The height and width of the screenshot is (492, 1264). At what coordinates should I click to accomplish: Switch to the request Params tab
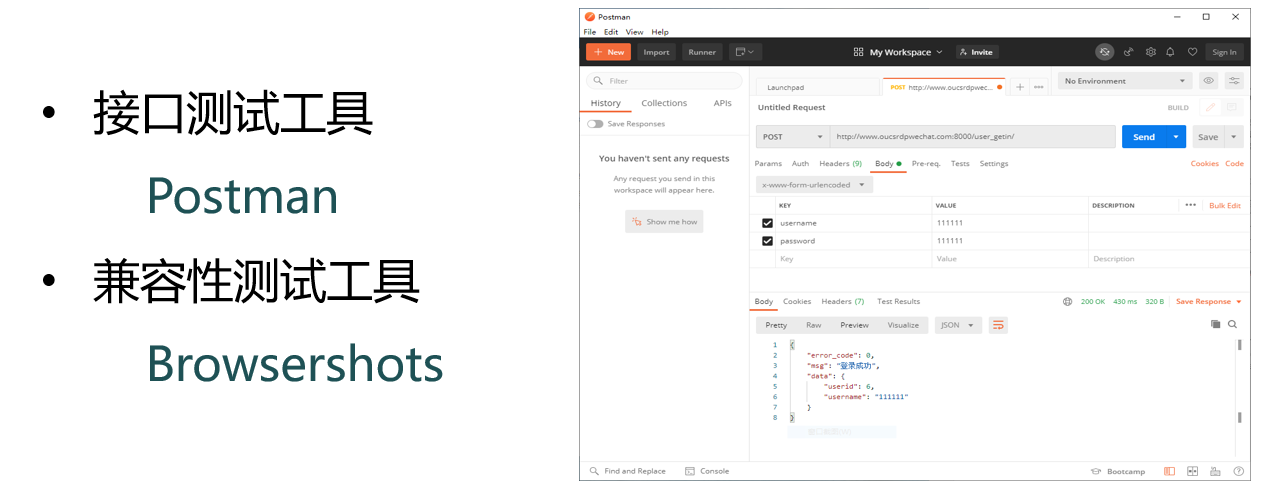[x=768, y=163]
